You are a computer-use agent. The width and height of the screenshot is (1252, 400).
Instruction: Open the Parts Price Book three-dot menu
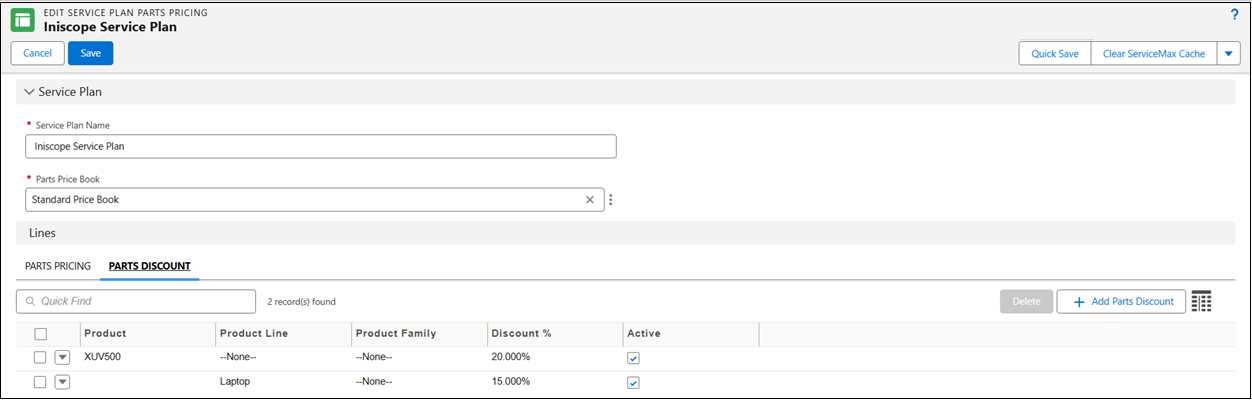tap(610, 199)
